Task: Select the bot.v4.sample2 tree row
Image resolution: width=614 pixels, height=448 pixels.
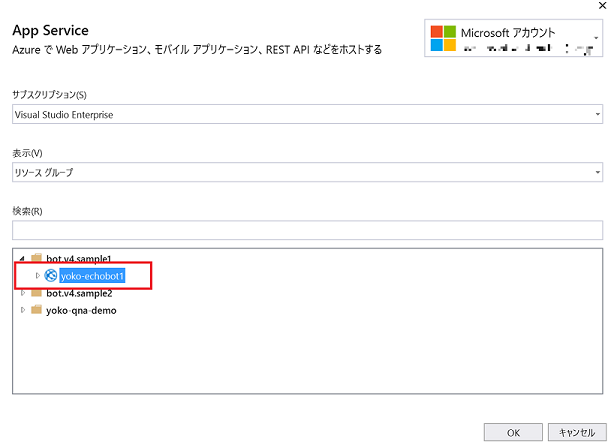Action: (x=79, y=293)
